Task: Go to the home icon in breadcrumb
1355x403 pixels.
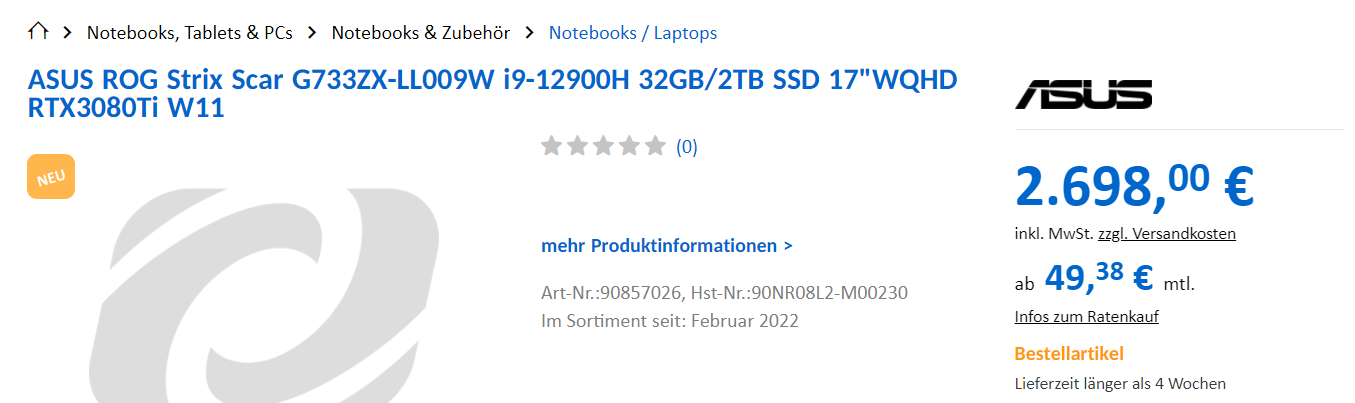Action: (38, 32)
